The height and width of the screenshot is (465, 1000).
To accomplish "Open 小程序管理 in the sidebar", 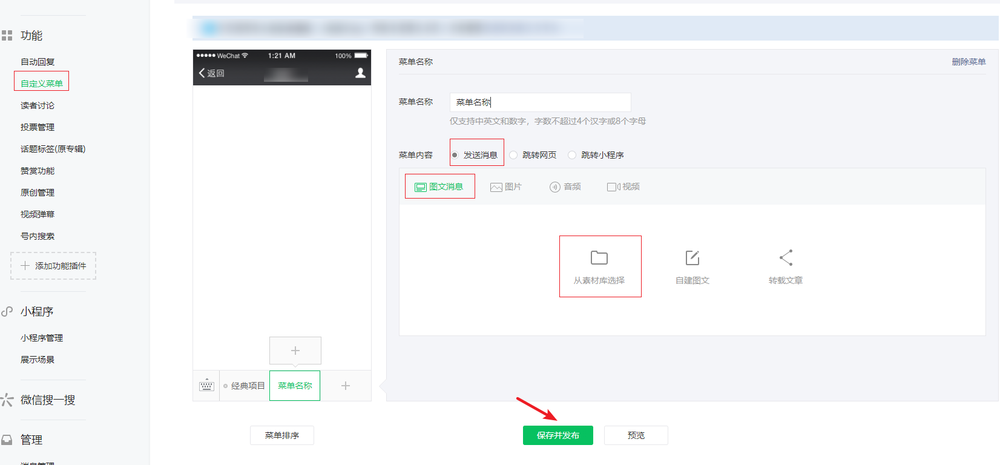I will [x=41, y=338].
